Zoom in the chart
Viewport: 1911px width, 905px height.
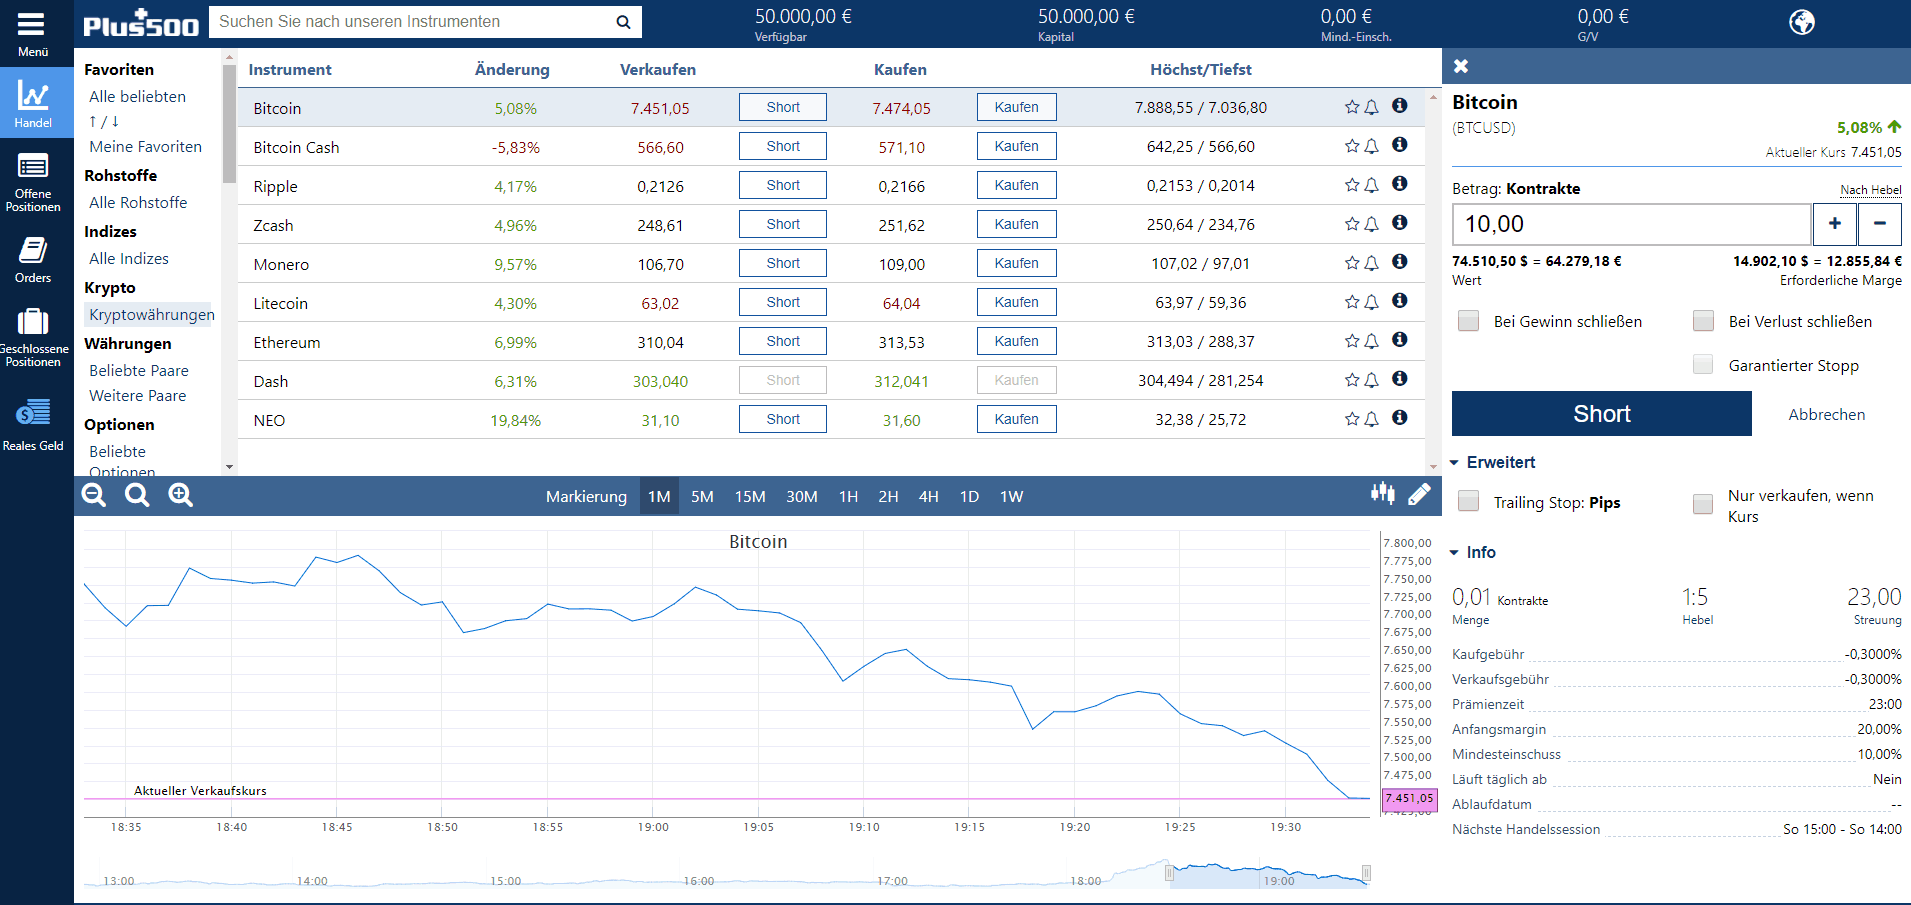[181, 495]
